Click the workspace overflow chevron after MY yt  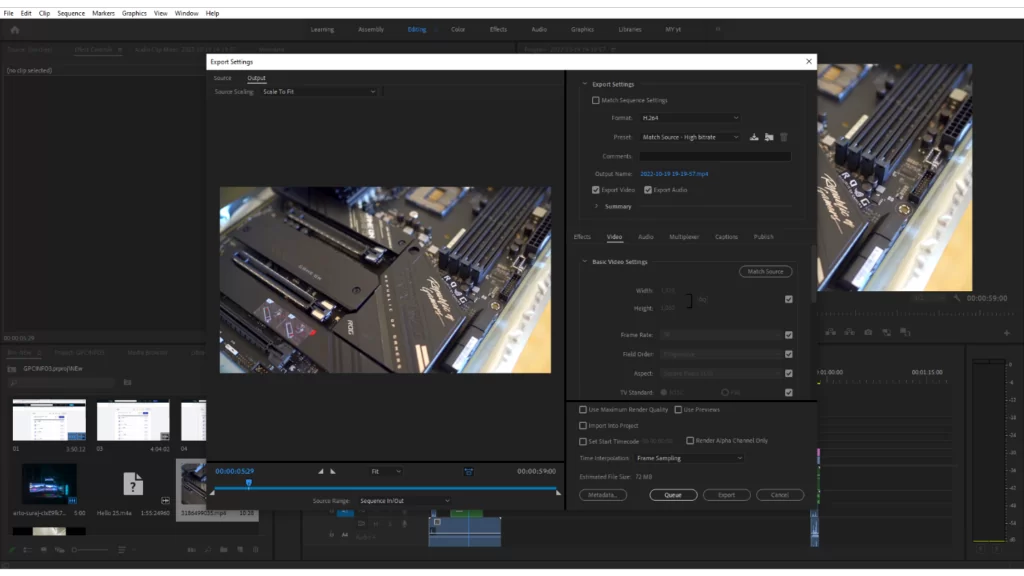(718, 29)
